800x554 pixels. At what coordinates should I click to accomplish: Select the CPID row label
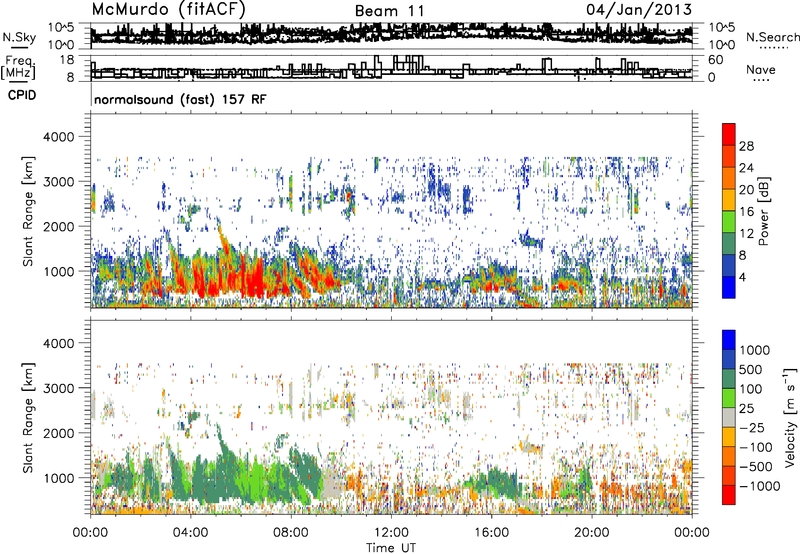(22, 95)
